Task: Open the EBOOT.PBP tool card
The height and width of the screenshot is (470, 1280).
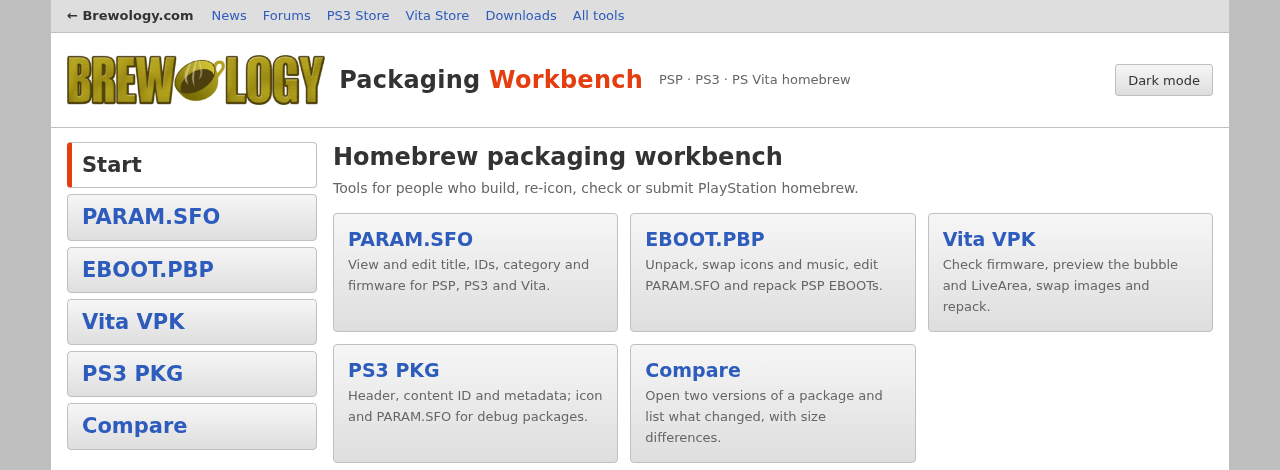Action: pyautogui.click(x=773, y=272)
